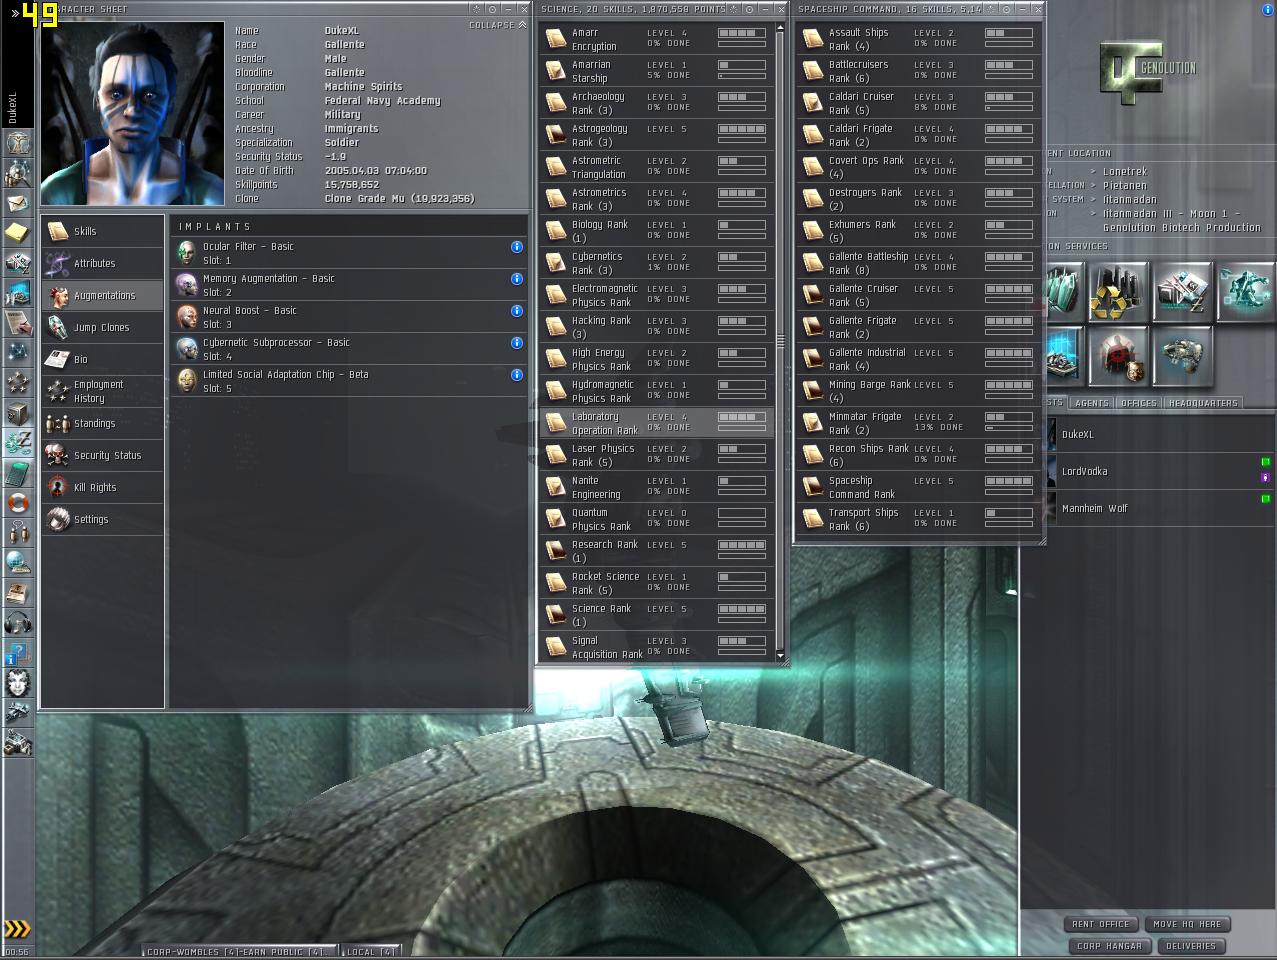Switch to the Headquarters tab
Image resolution: width=1277 pixels, height=960 pixels.
click(1203, 403)
